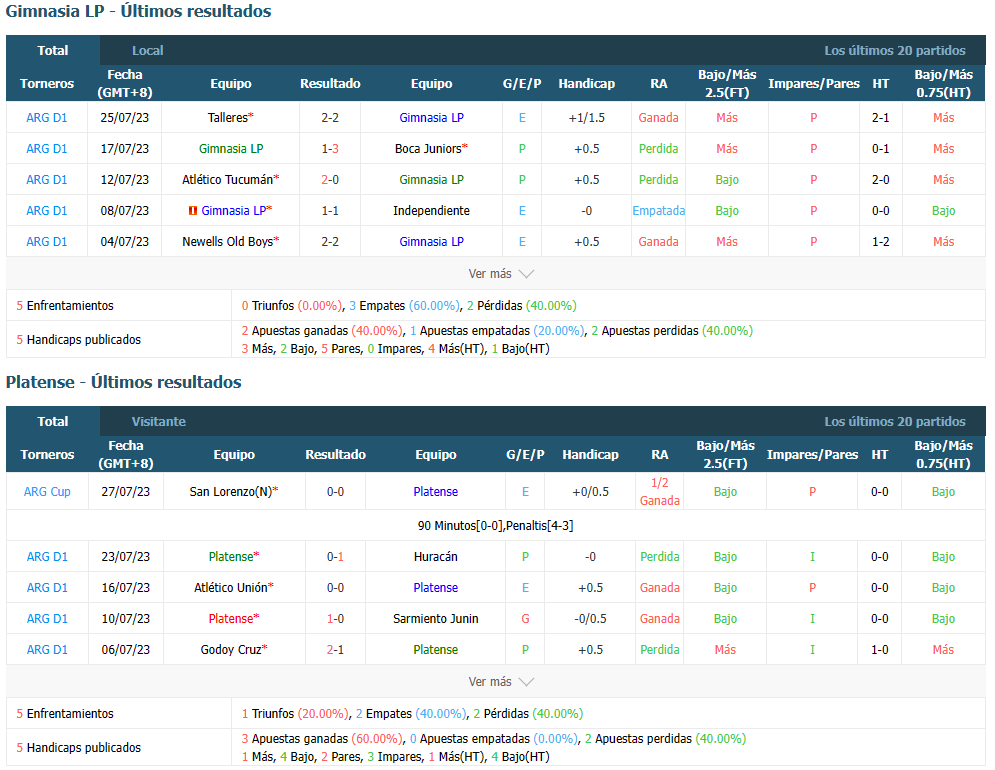Click the red card icon beside Gimnasia LP
Image resolution: width=995 pixels, height=770 pixels.
[x=193, y=211]
